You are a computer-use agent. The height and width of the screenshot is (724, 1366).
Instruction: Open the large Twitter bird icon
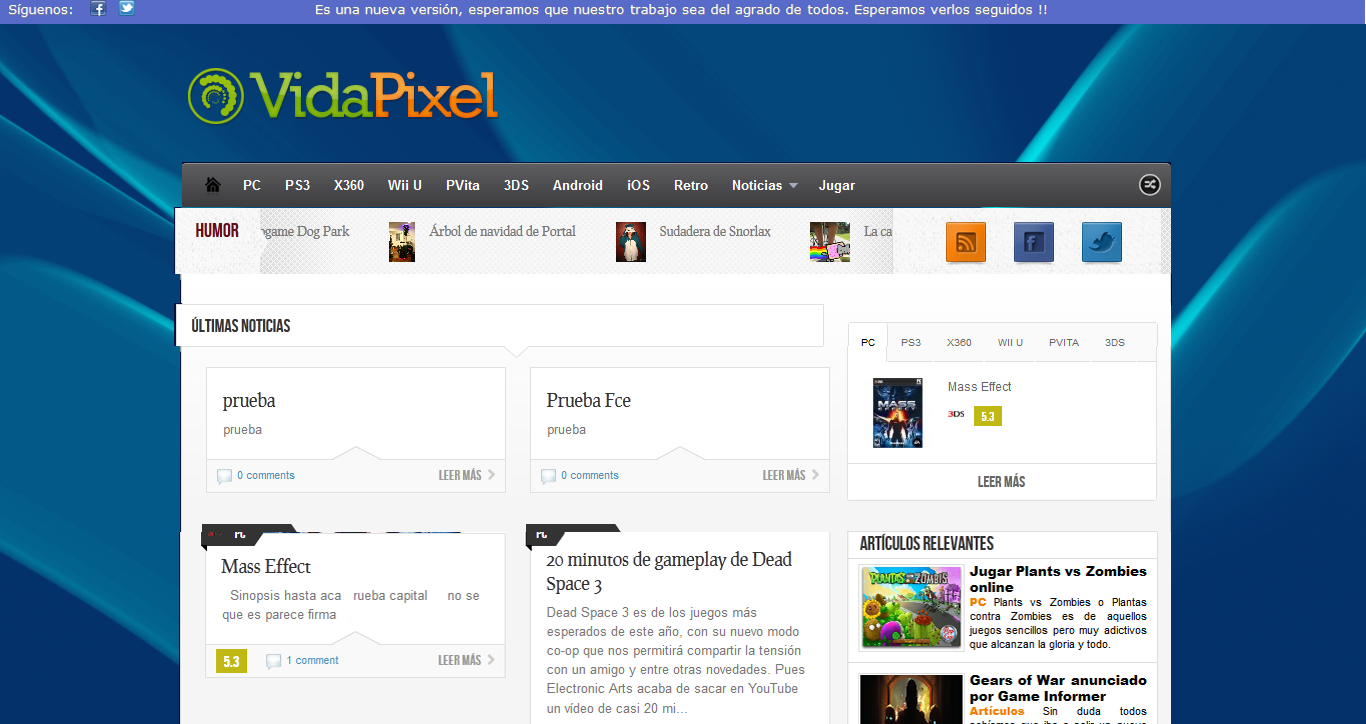coord(1102,242)
